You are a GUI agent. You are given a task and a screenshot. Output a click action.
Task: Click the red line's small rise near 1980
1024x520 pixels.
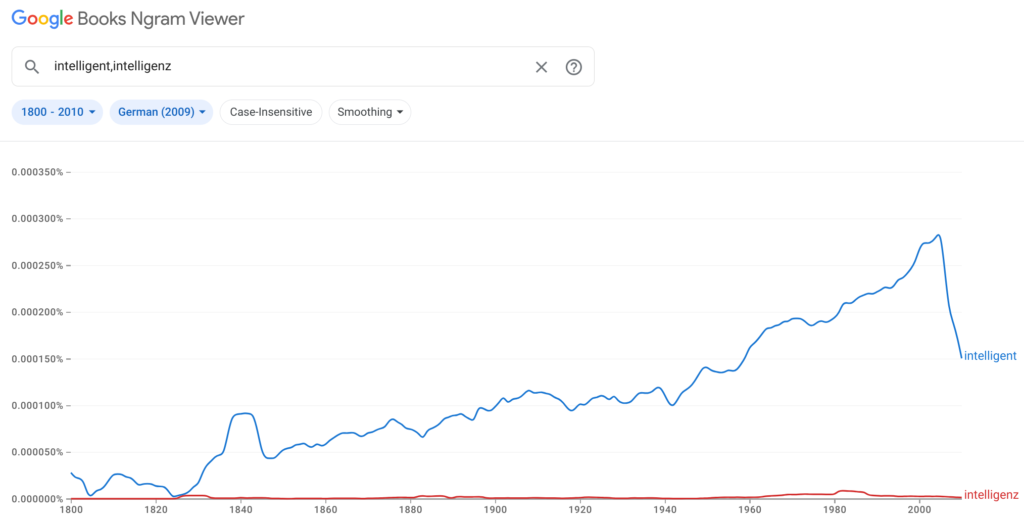pyautogui.click(x=845, y=490)
